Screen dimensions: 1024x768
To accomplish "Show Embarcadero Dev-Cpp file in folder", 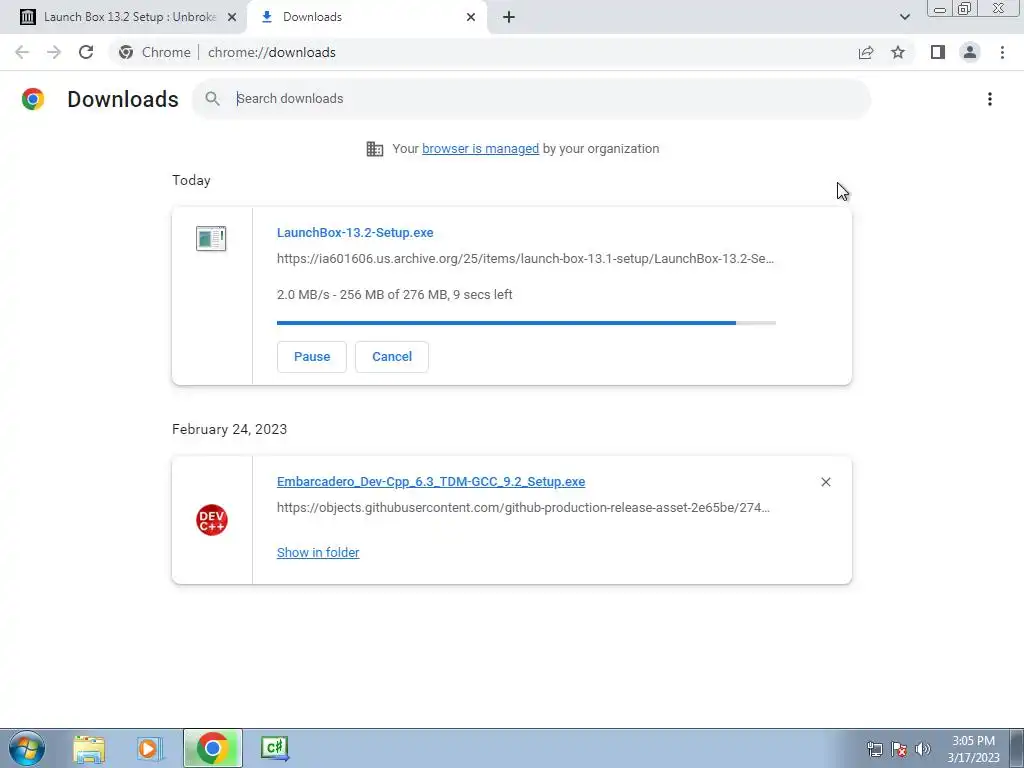I will 318,552.
